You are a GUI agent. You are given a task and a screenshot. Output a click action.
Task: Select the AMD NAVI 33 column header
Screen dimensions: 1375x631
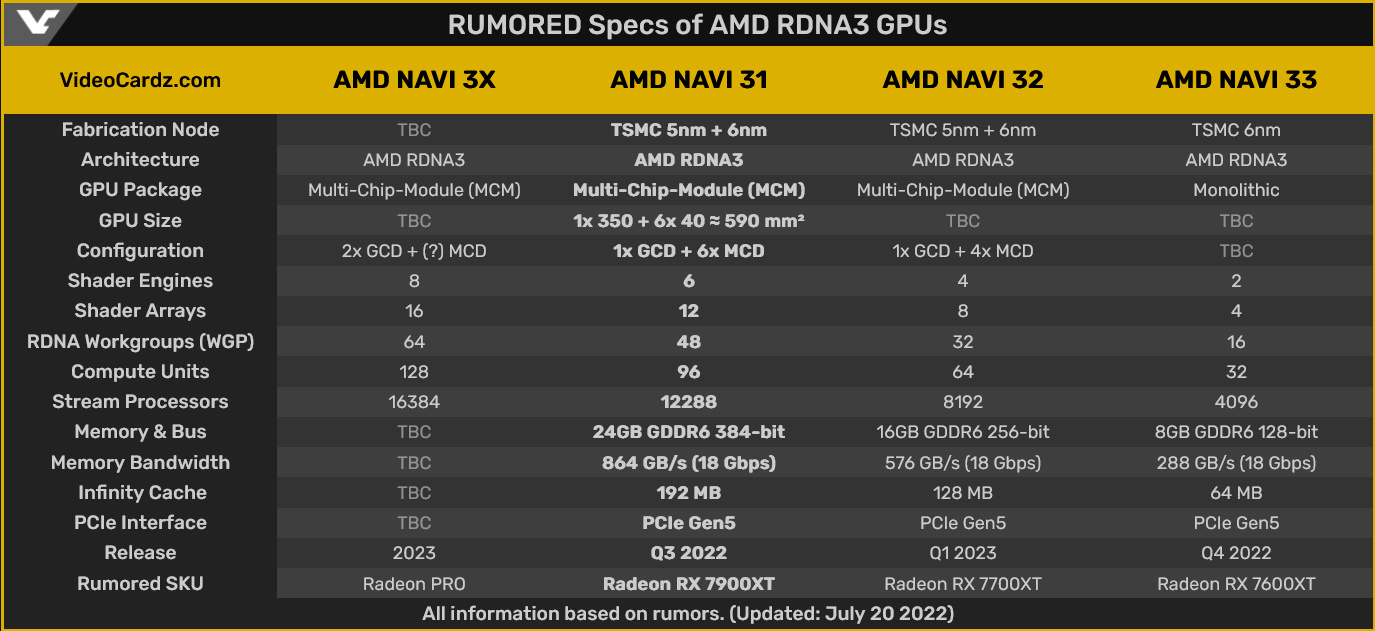[x=1236, y=80]
